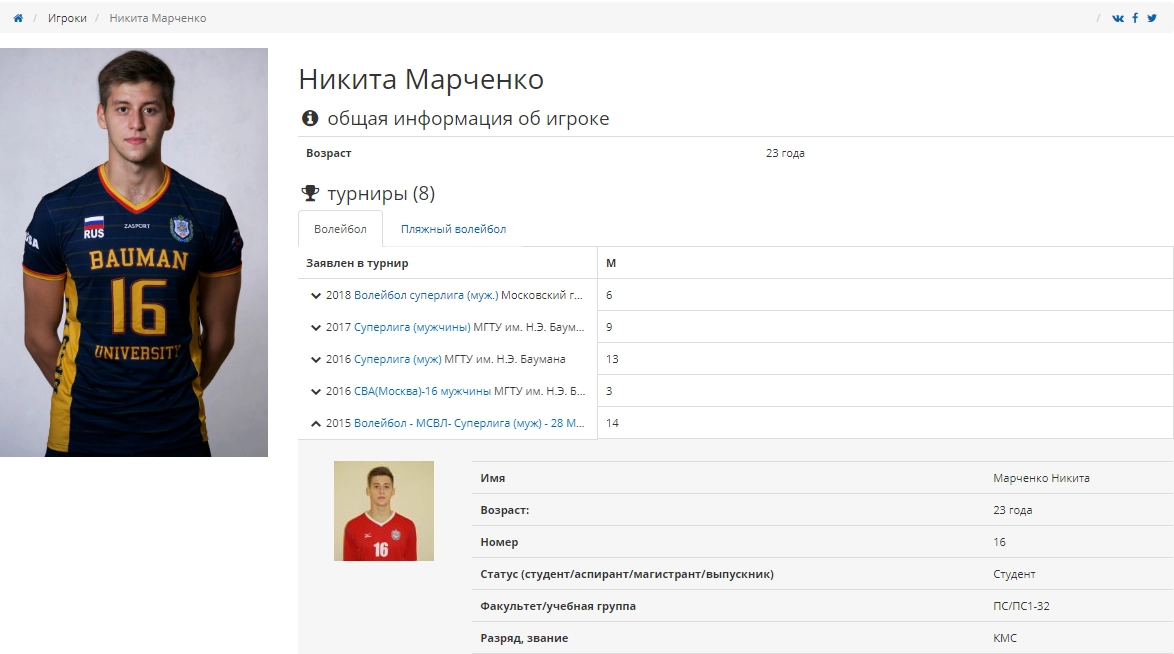This screenshot has width=1174, height=654.
Task: Expand the 2016 СВА(Москва)-16 row chevron
Action: click(316, 392)
